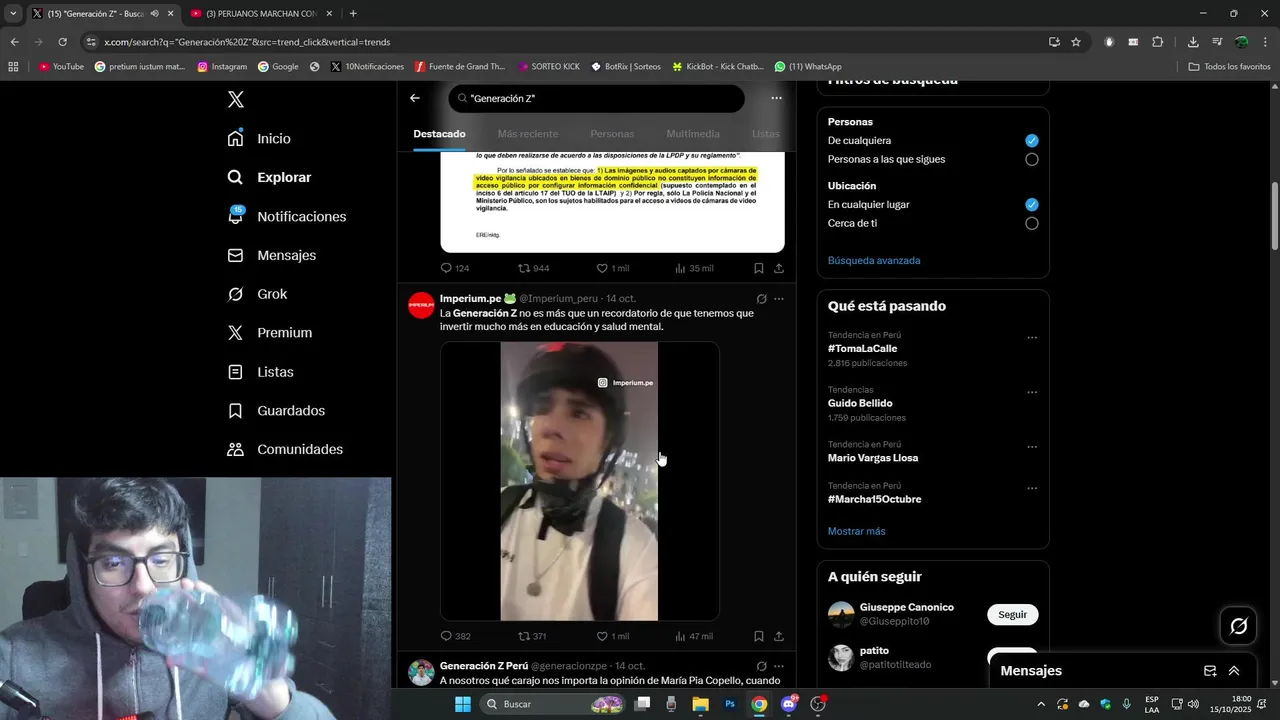Screen dimensions: 1280x720
Task: Compose new message in Mensajes drawer
Action: (1210, 671)
